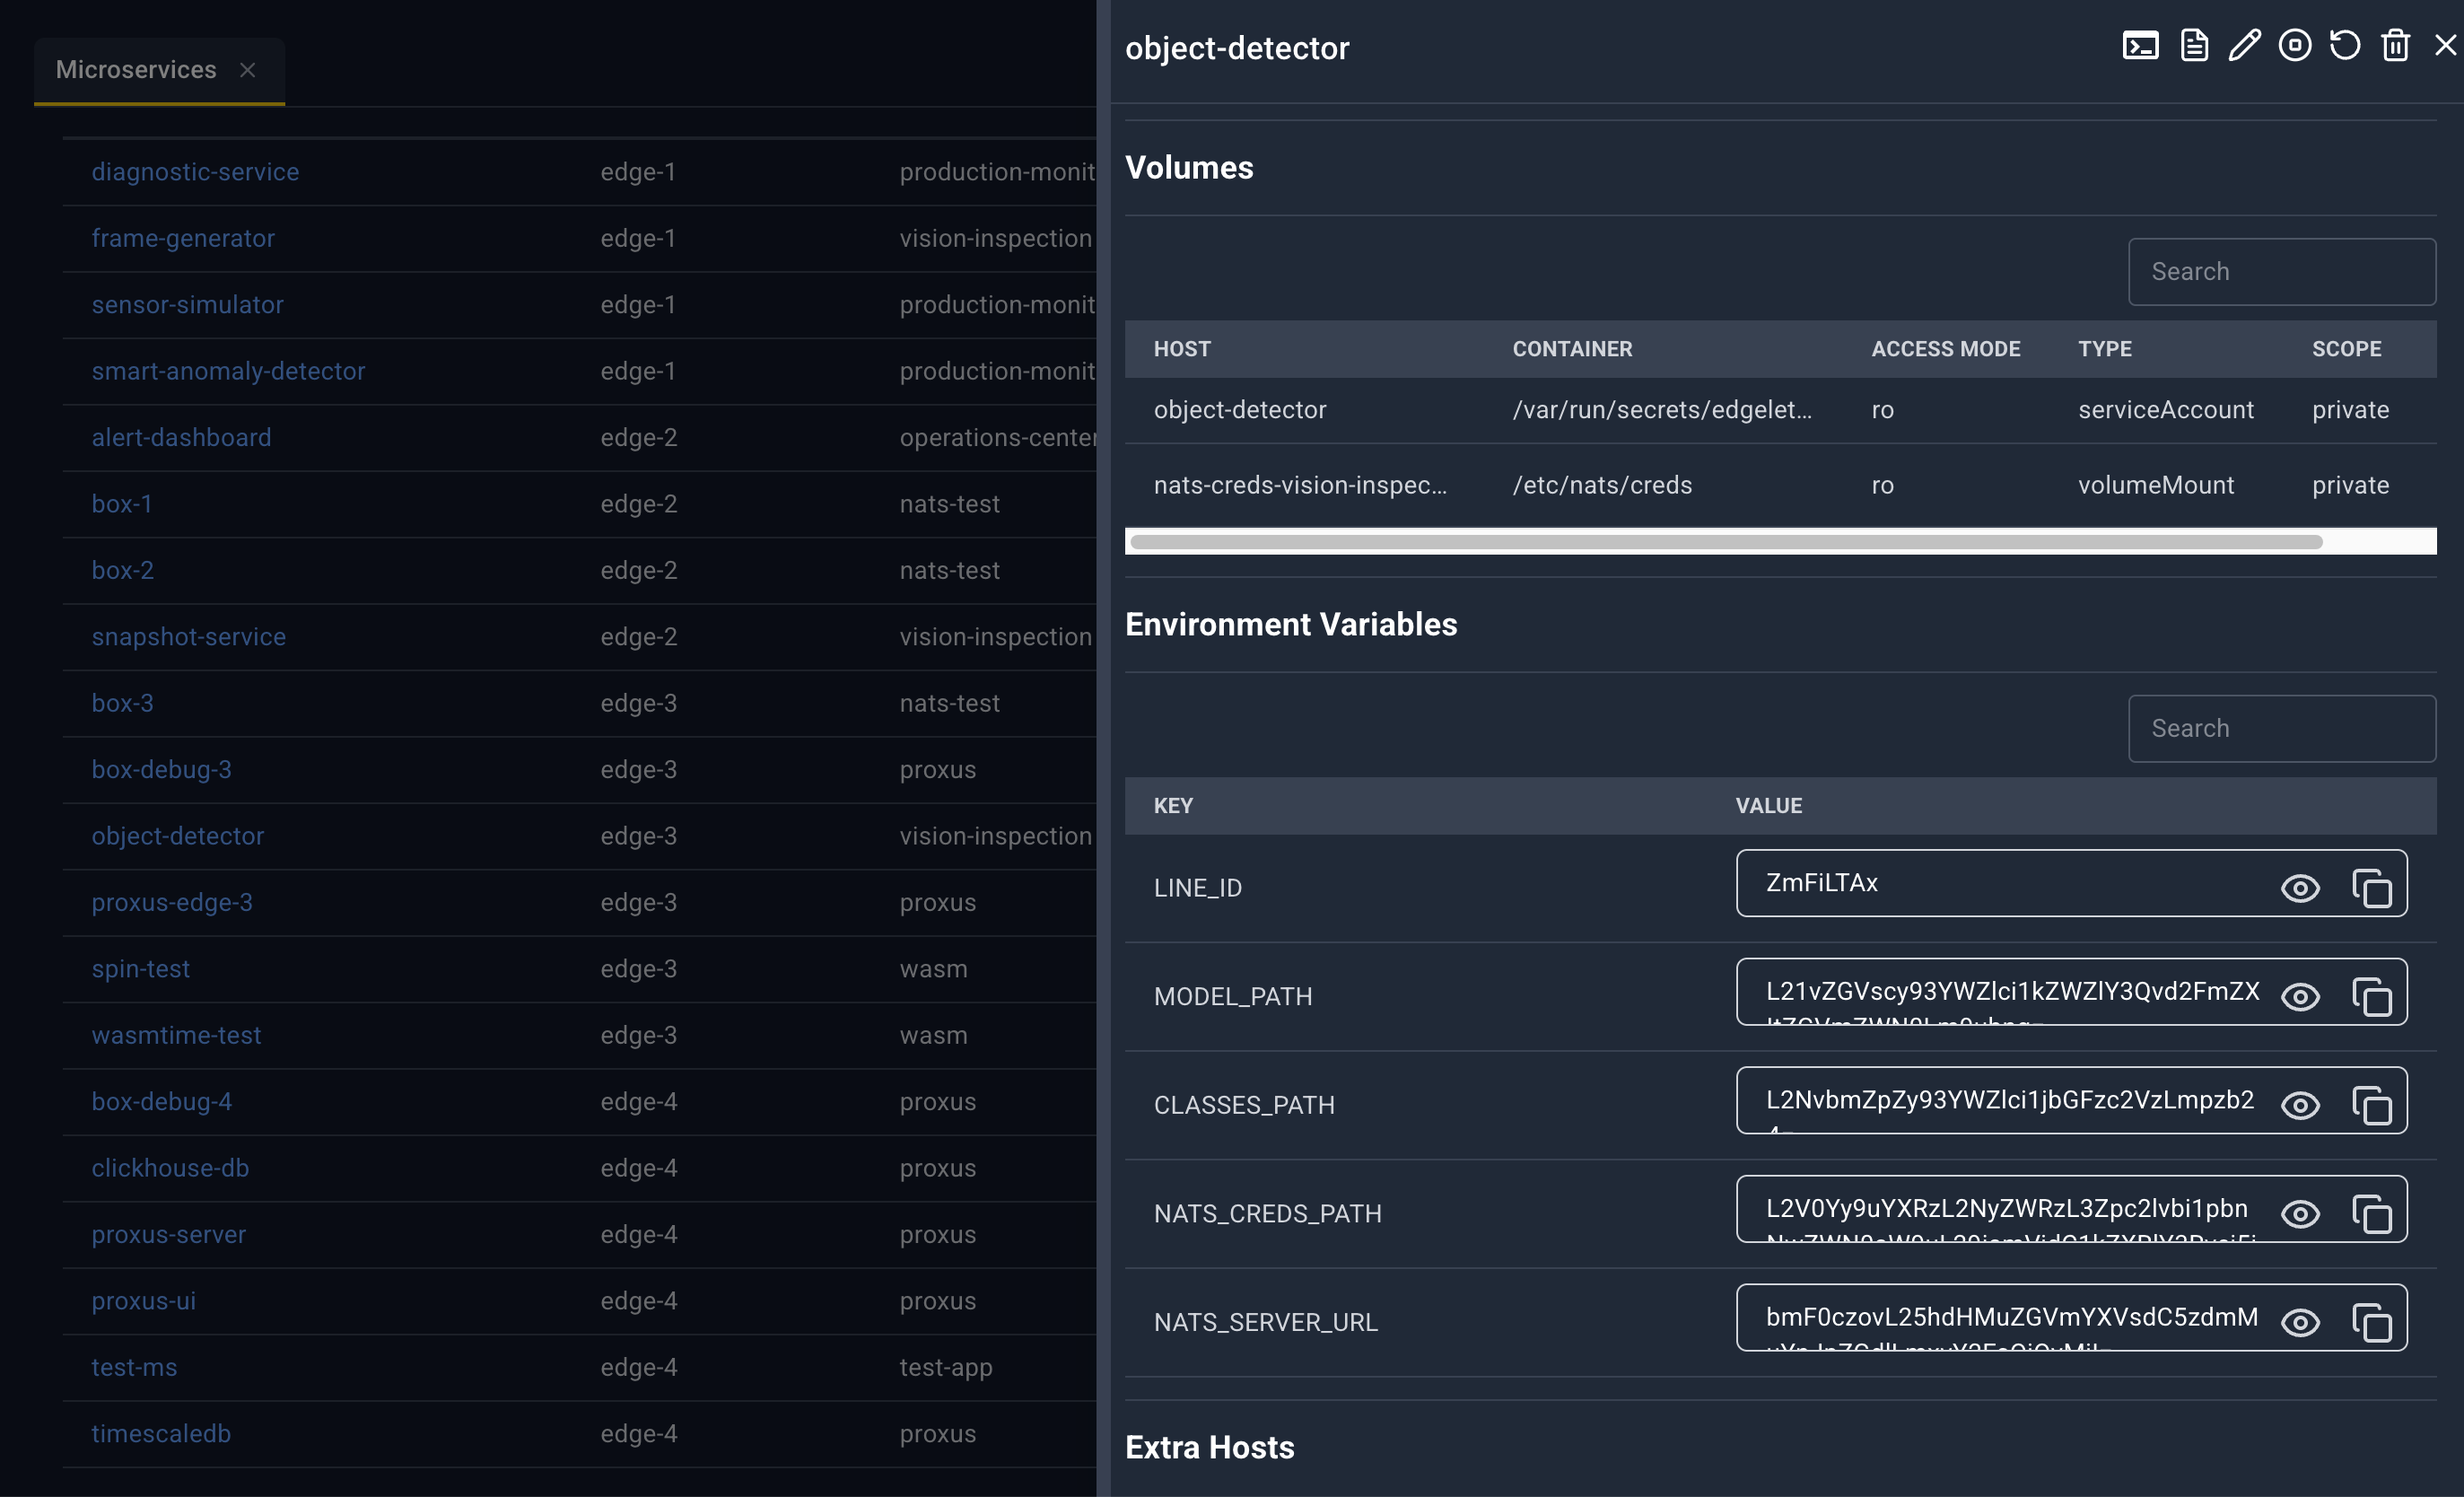This screenshot has height=1497, width=2464.
Task: Focus the Environment Variables search field
Action: point(2282,729)
